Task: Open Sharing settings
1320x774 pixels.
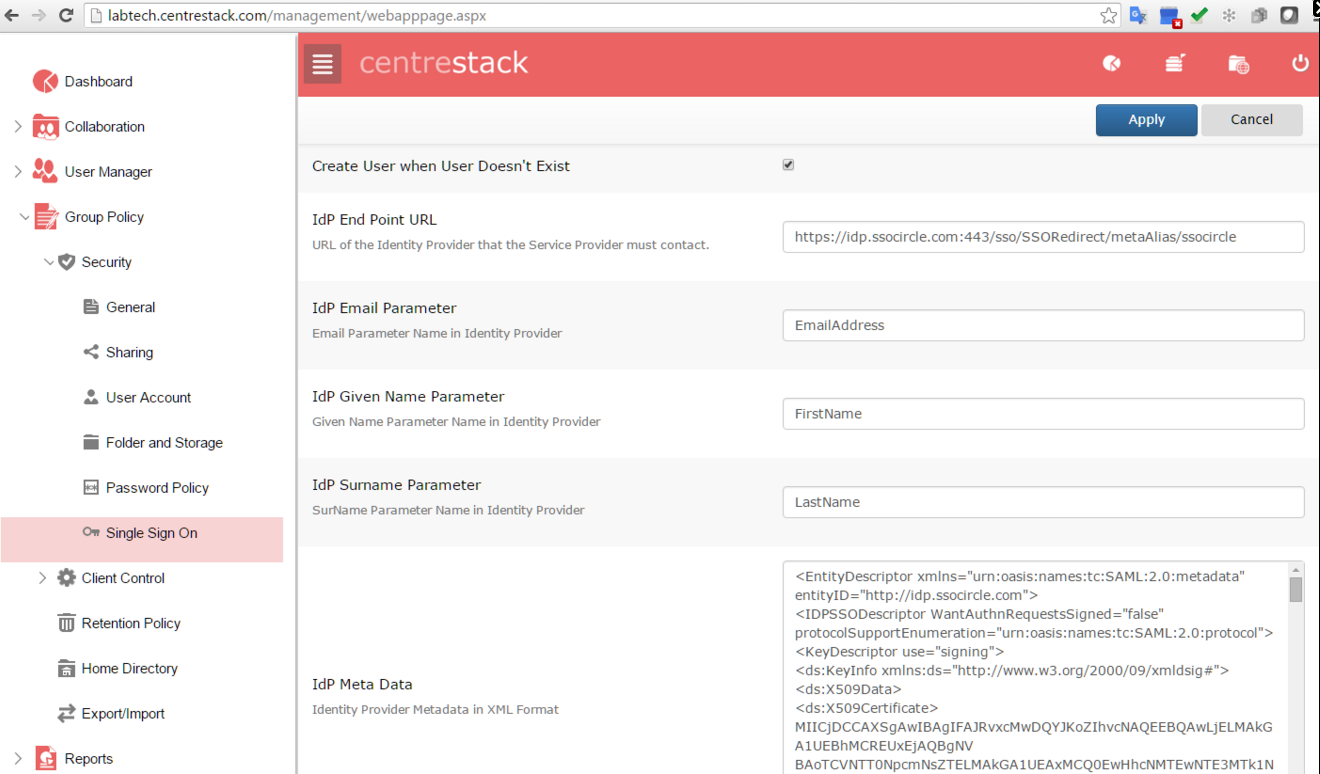Action: point(129,352)
